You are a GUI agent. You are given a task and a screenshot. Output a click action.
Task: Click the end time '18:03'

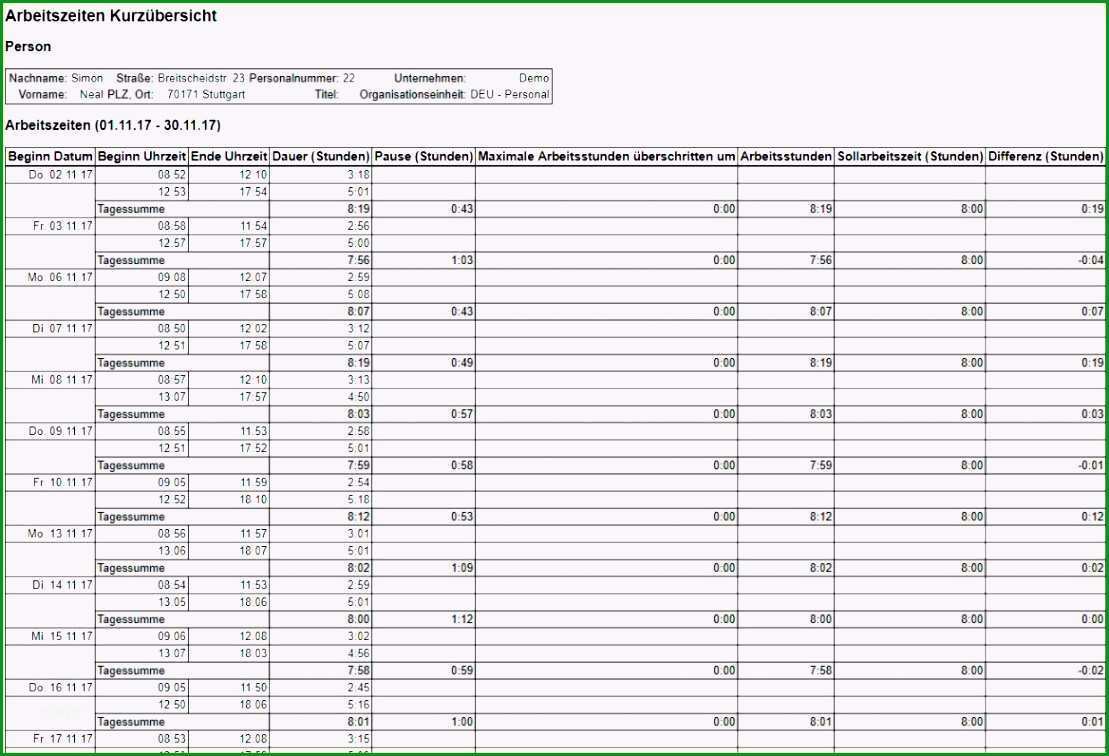click(x=253, y=653)
